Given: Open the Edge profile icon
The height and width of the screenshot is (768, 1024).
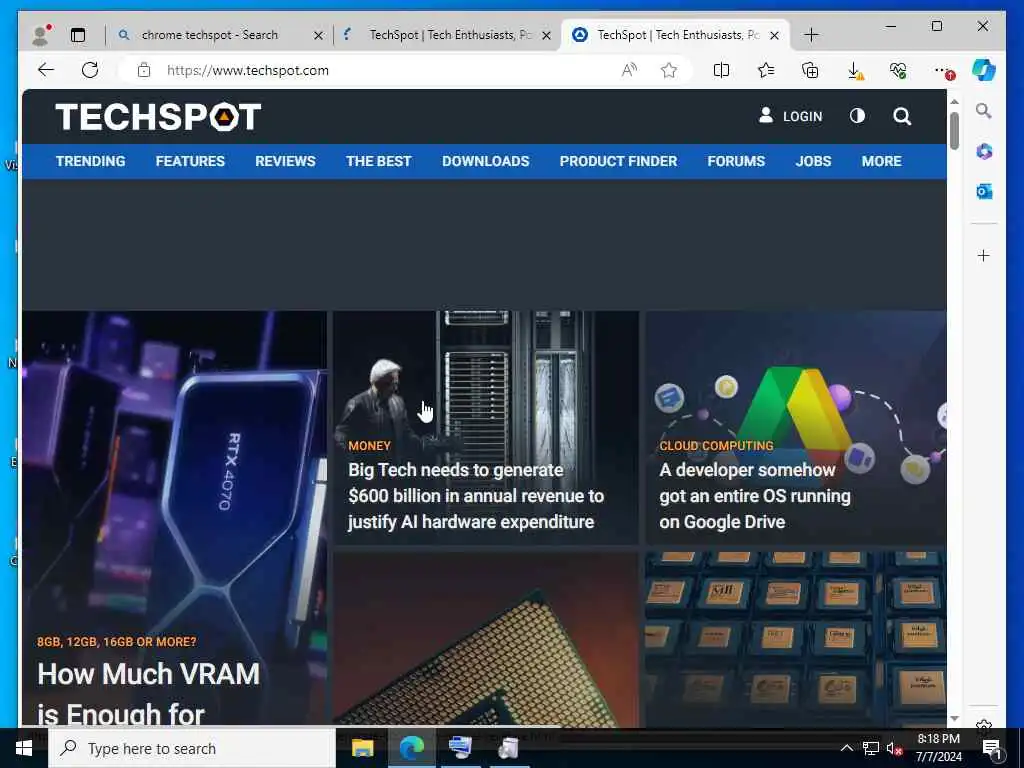Looking at the screenshot, I should pos(41,35).
